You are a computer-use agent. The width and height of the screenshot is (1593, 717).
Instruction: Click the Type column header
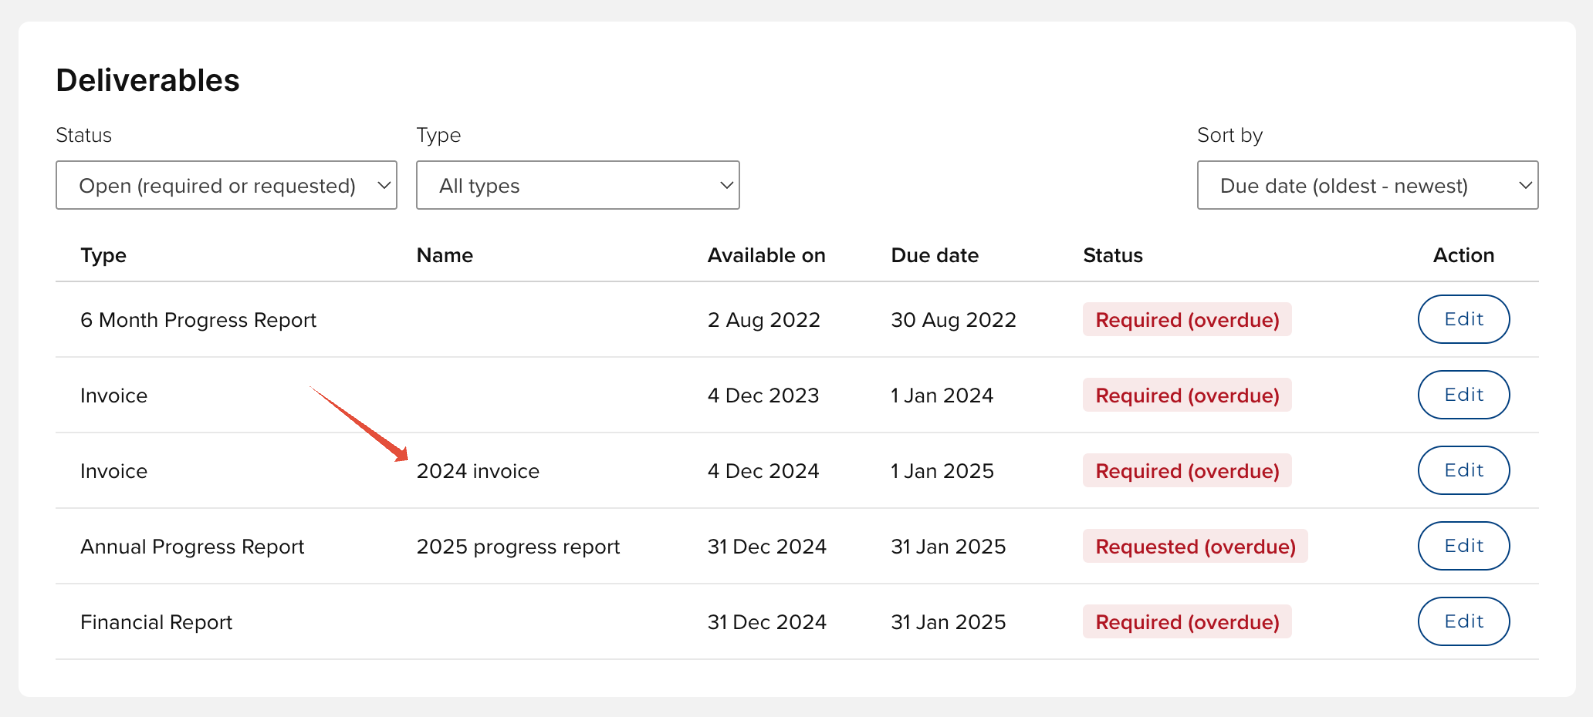103,255
